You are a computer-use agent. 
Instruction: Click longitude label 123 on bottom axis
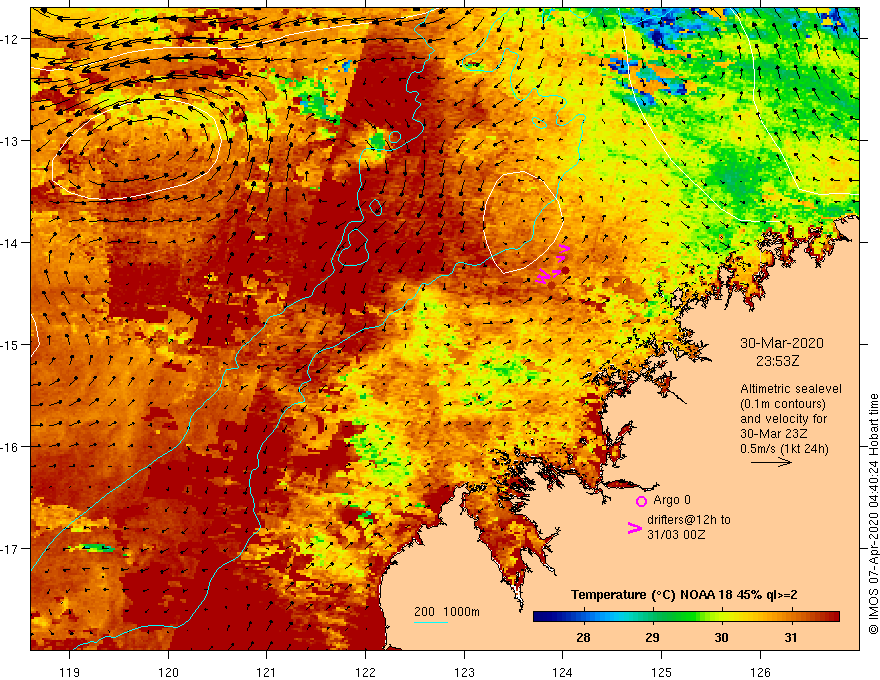(464, 672)
